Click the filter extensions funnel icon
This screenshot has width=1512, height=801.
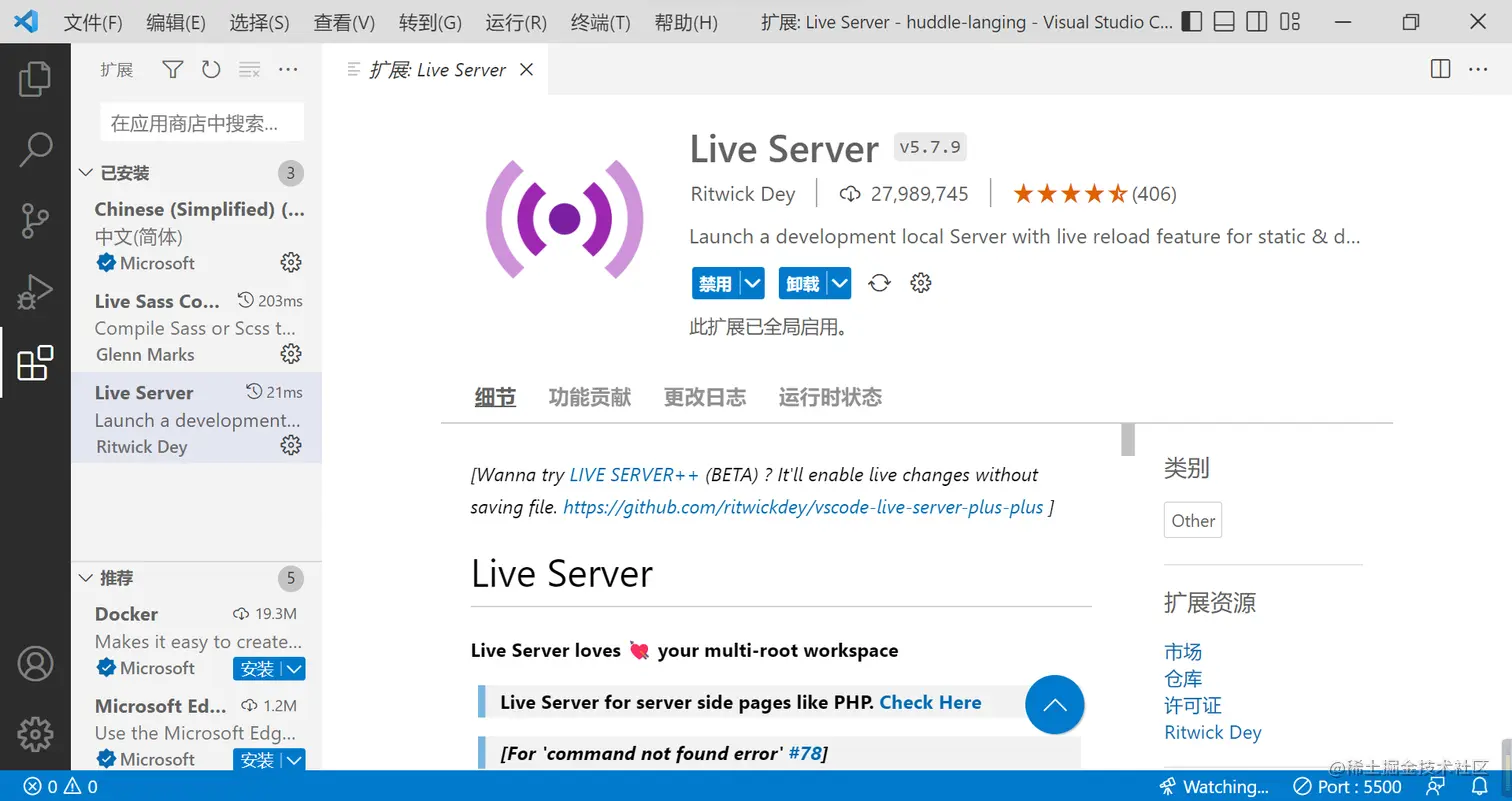(x=172, y=69)
